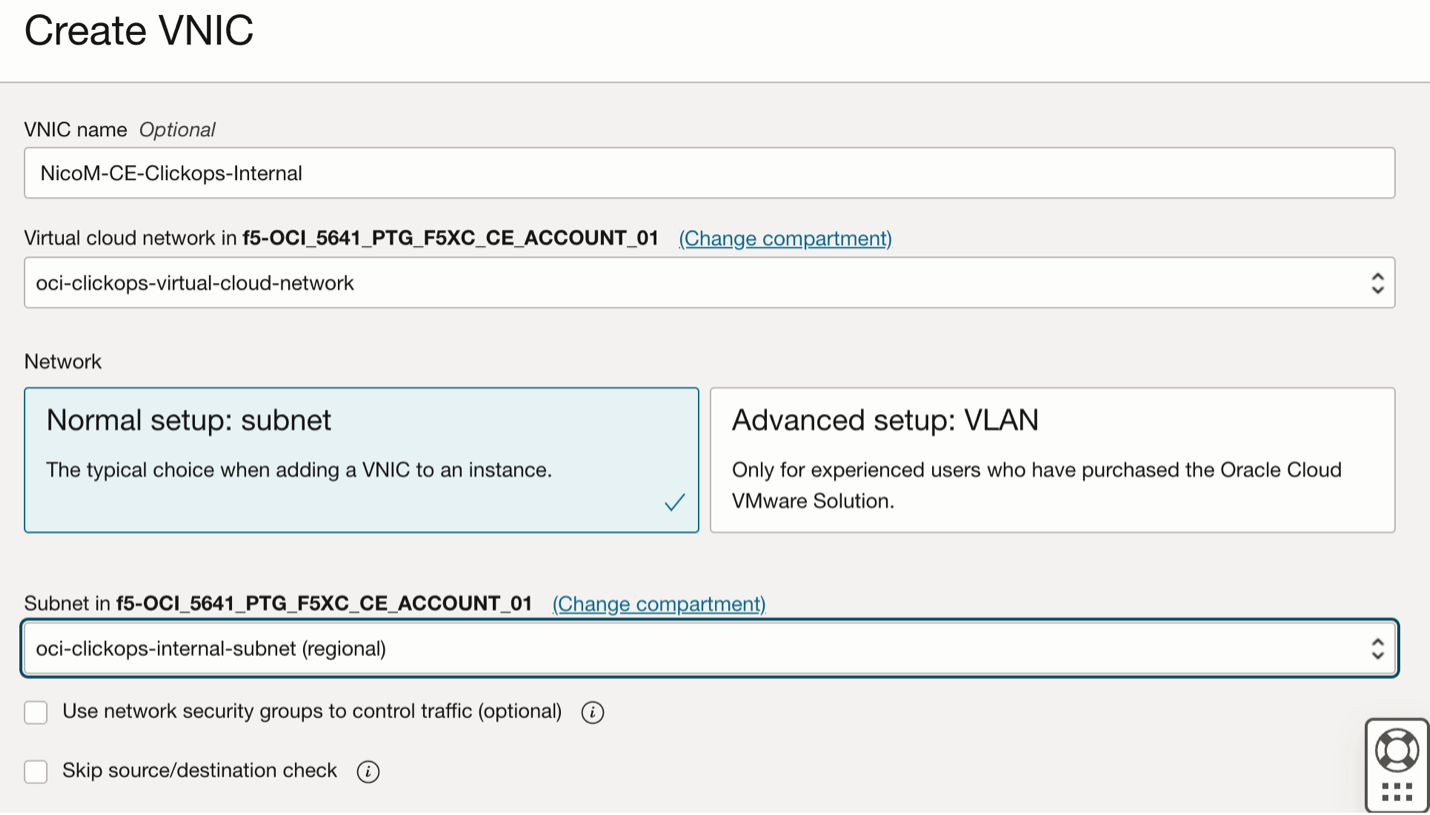Click the typical choice description text

[299, 470]
